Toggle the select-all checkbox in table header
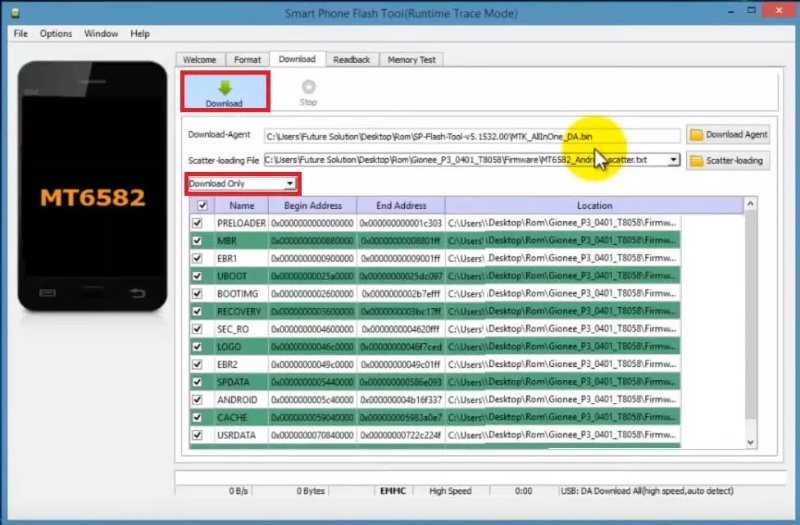800x525 pixels. [203, 205]
